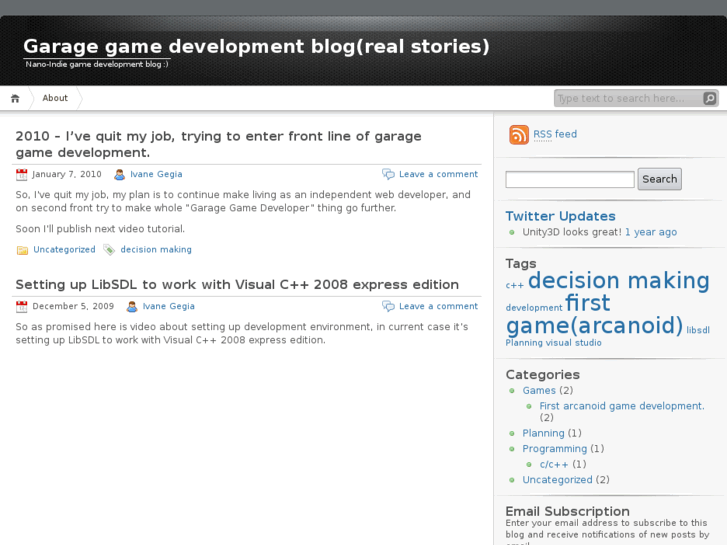The image size is (727, 545).
Task: Click the 'Soon I'll publish next video tutorial.' text
Action: click(100, 229)
